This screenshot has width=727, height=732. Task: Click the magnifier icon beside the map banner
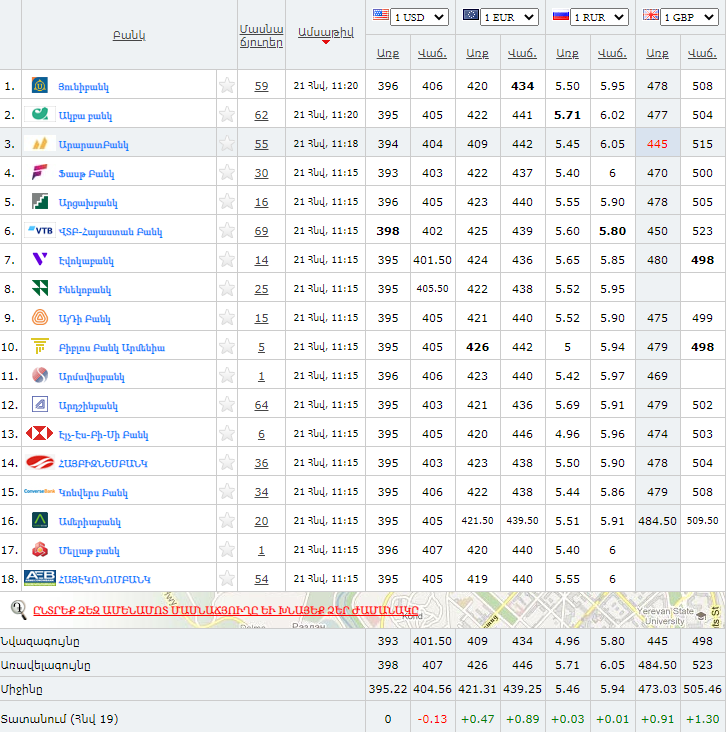coord(19,610)
